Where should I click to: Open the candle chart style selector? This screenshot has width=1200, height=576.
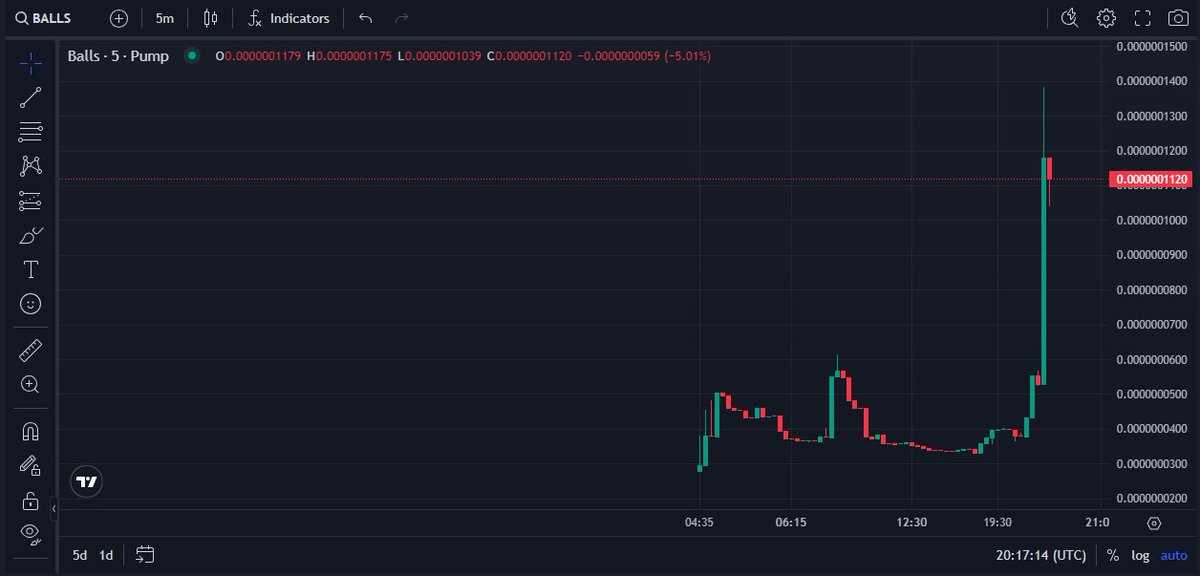210,17
